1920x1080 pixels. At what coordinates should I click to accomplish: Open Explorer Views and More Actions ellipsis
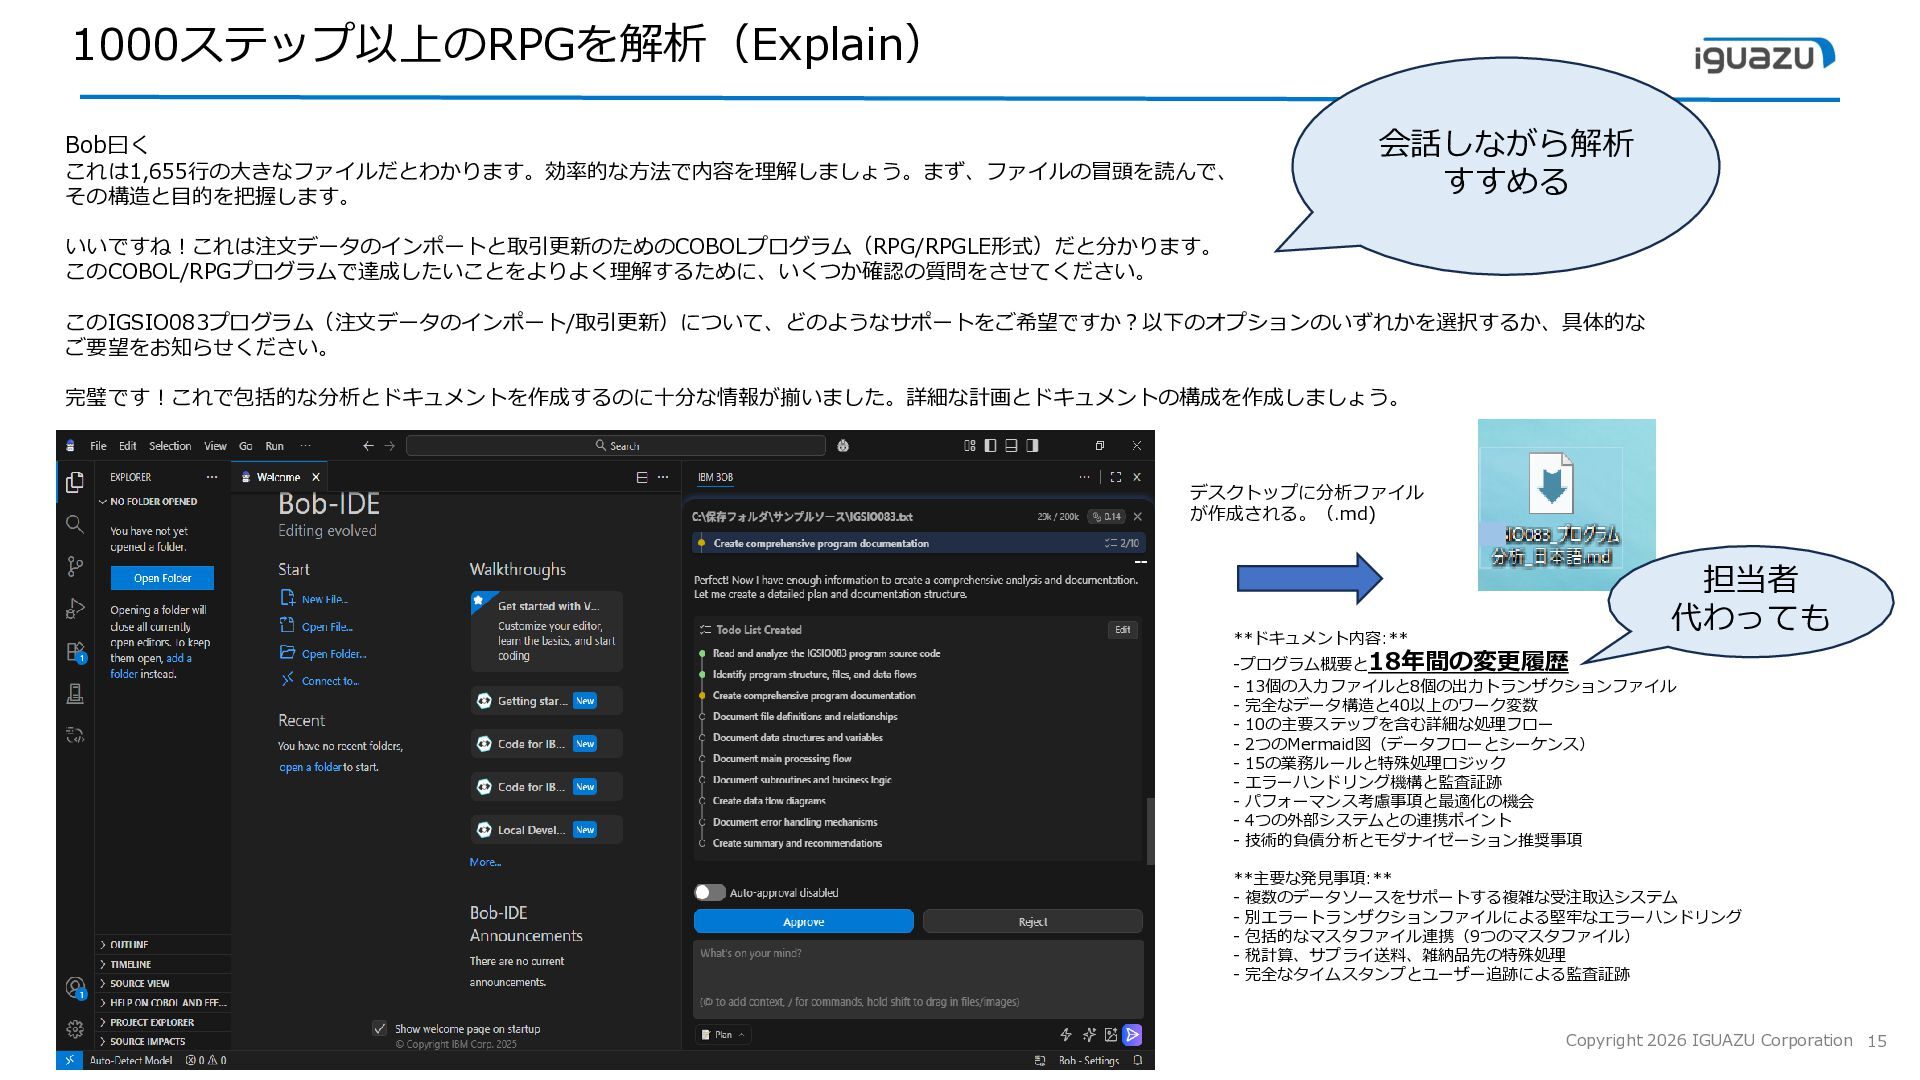pyautogui.click(x=212, y=477)
